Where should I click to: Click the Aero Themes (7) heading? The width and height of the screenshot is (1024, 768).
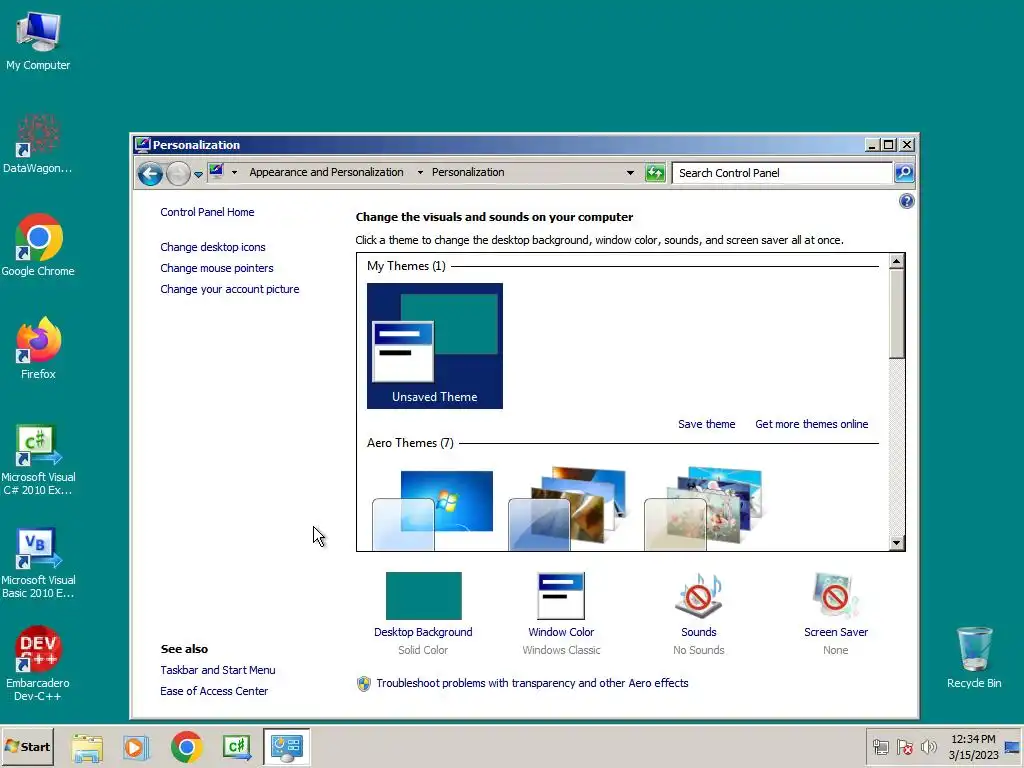[x=410, y=443]
